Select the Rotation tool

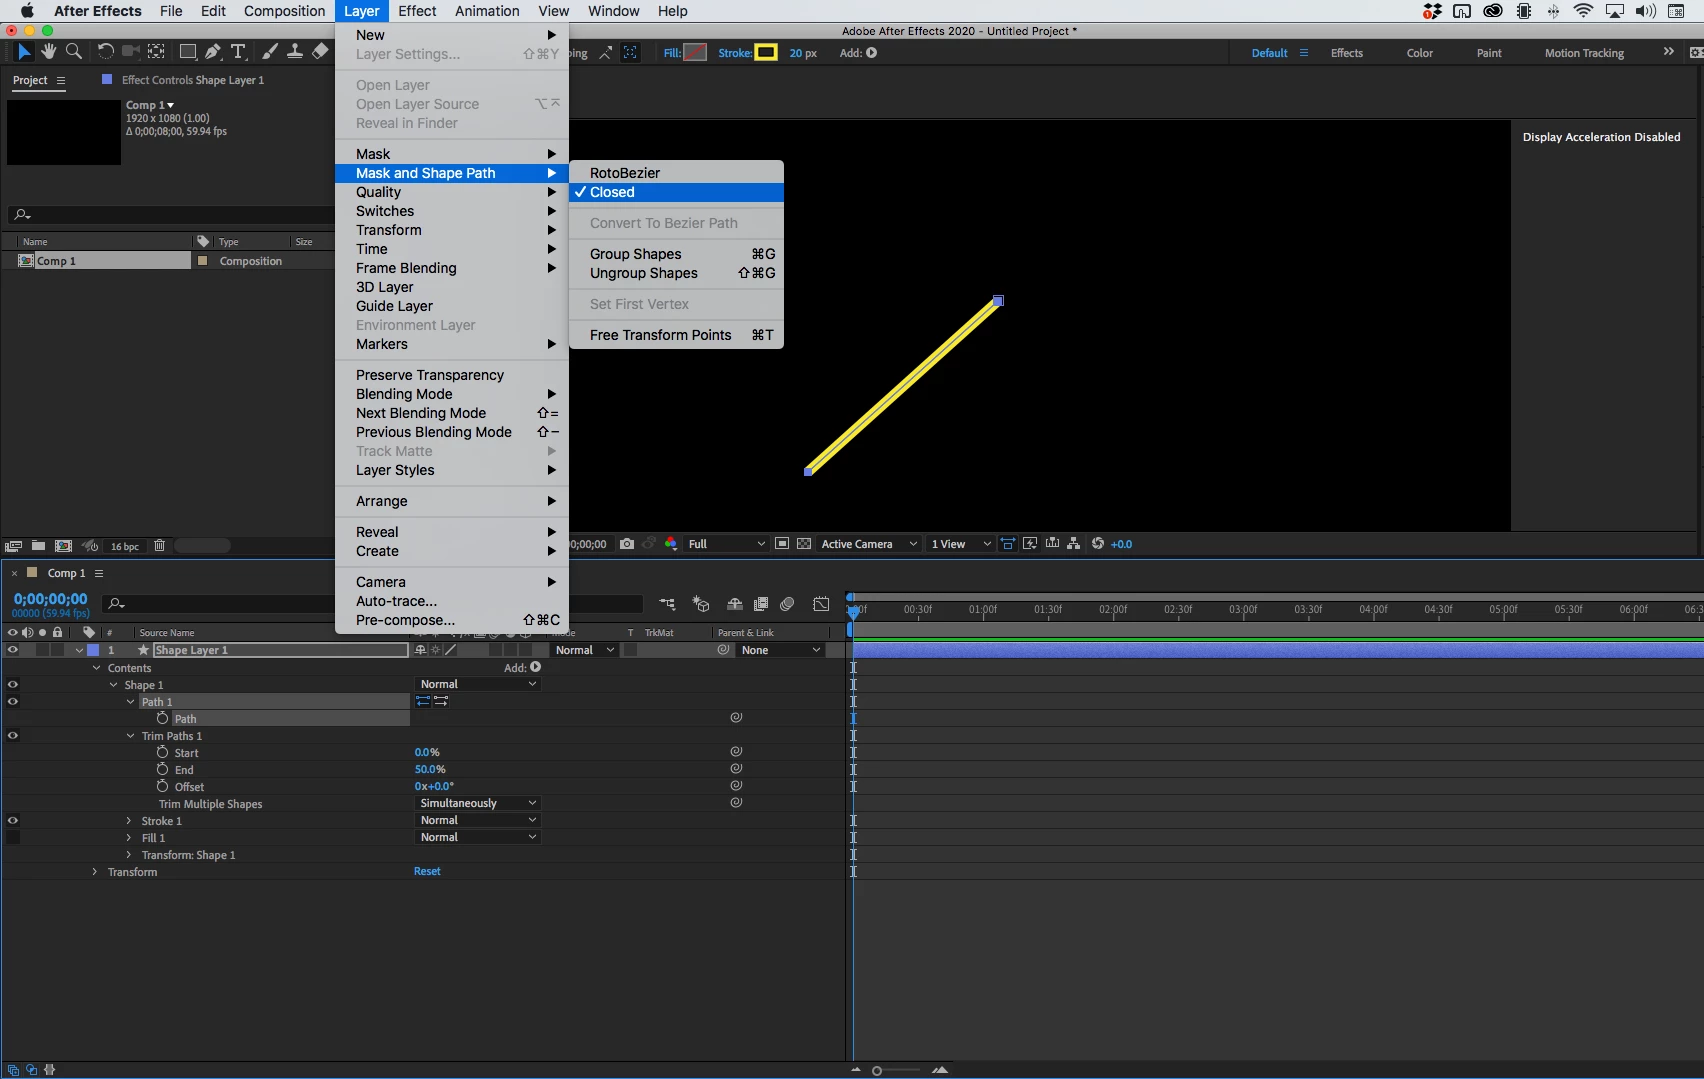105,52
